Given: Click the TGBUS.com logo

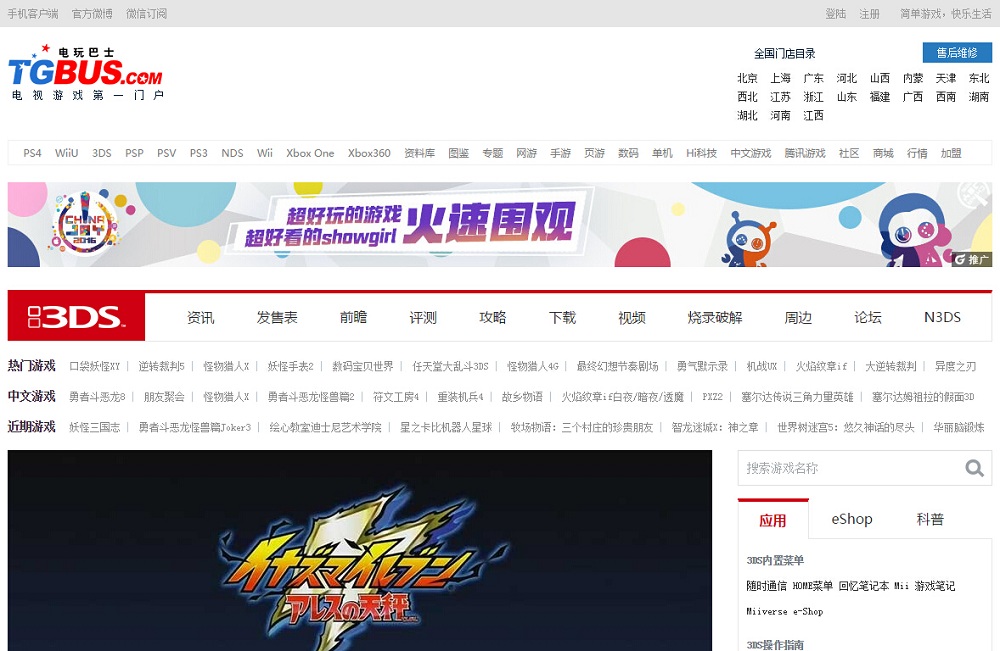Looking at the screenshot, I should (x=85, y=73).
